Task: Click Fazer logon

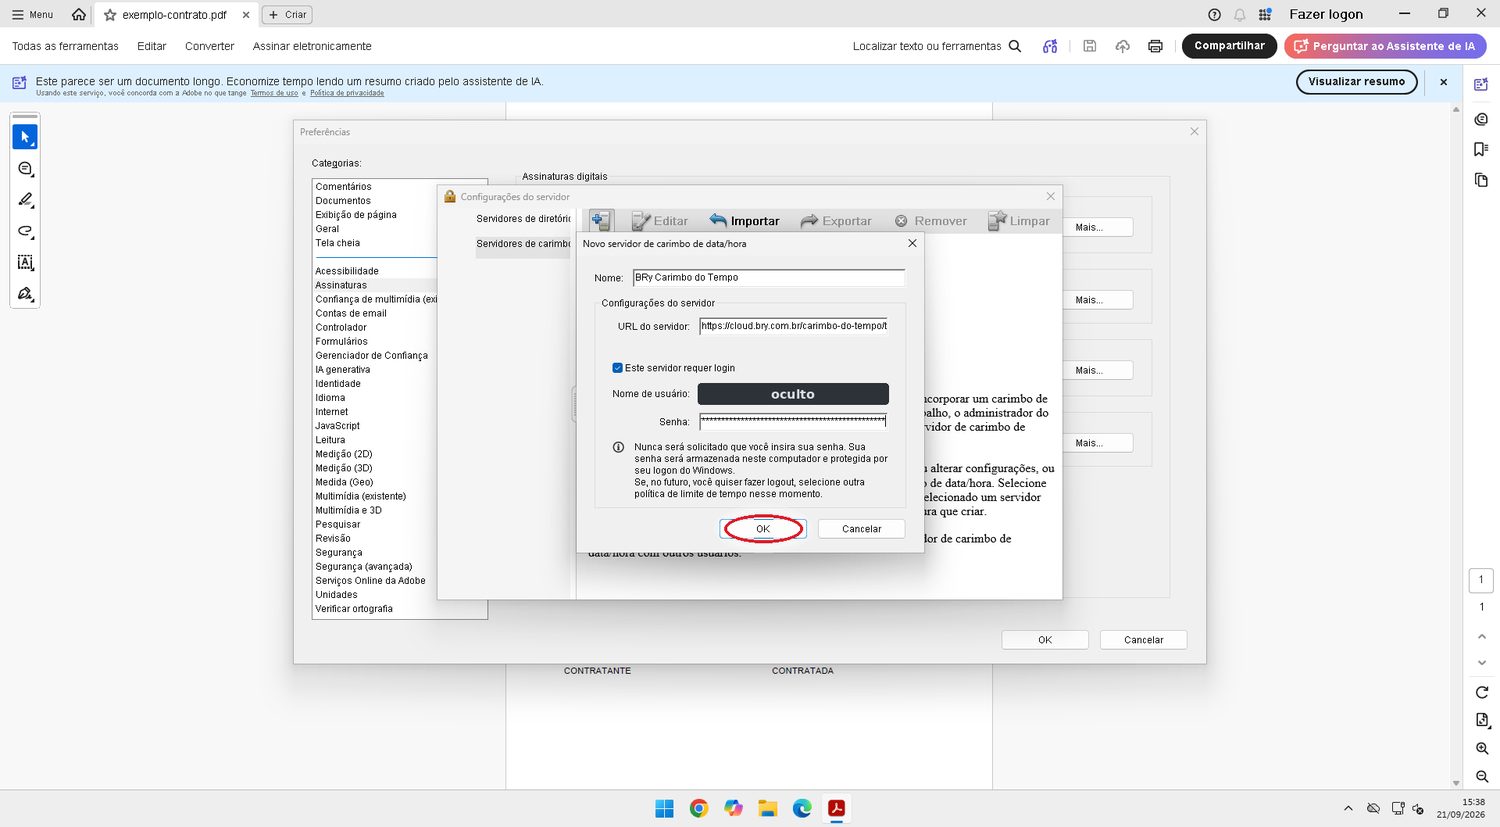Action: tap(1326, 14)
